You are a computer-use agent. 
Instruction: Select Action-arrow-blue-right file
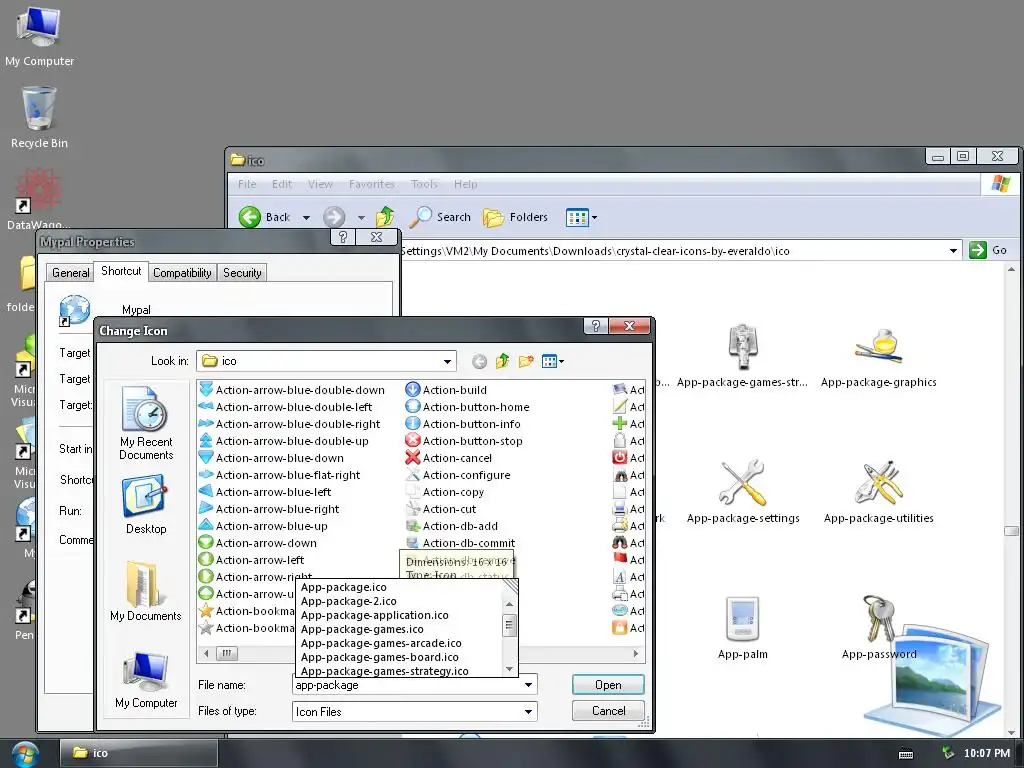[269, 509]
